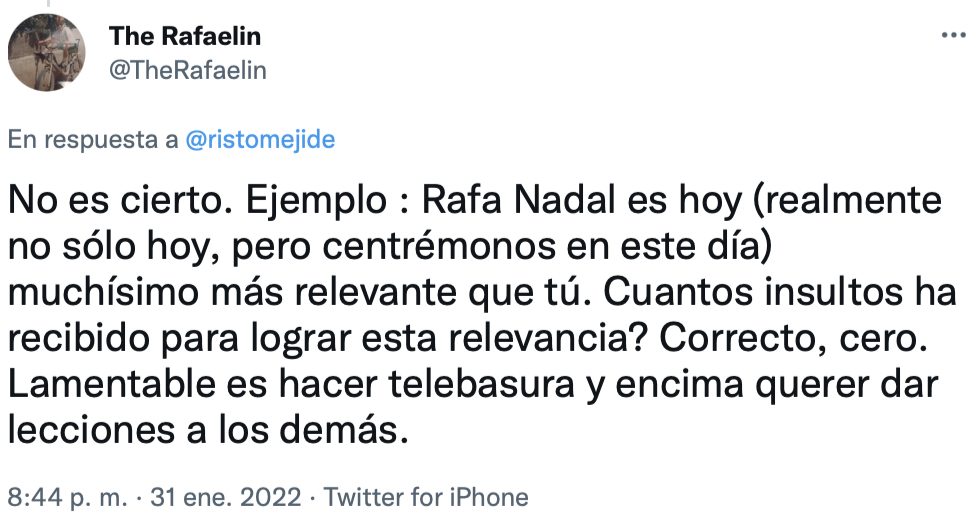This screenshot has height=524, width=978.
Task: Click the "En respuesta a" label
Action: [93, 140]
